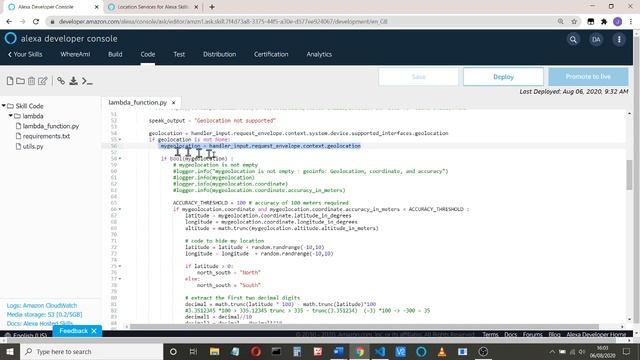
Task: Download the skill code with the download icon
Action: (x=73, y=81)
